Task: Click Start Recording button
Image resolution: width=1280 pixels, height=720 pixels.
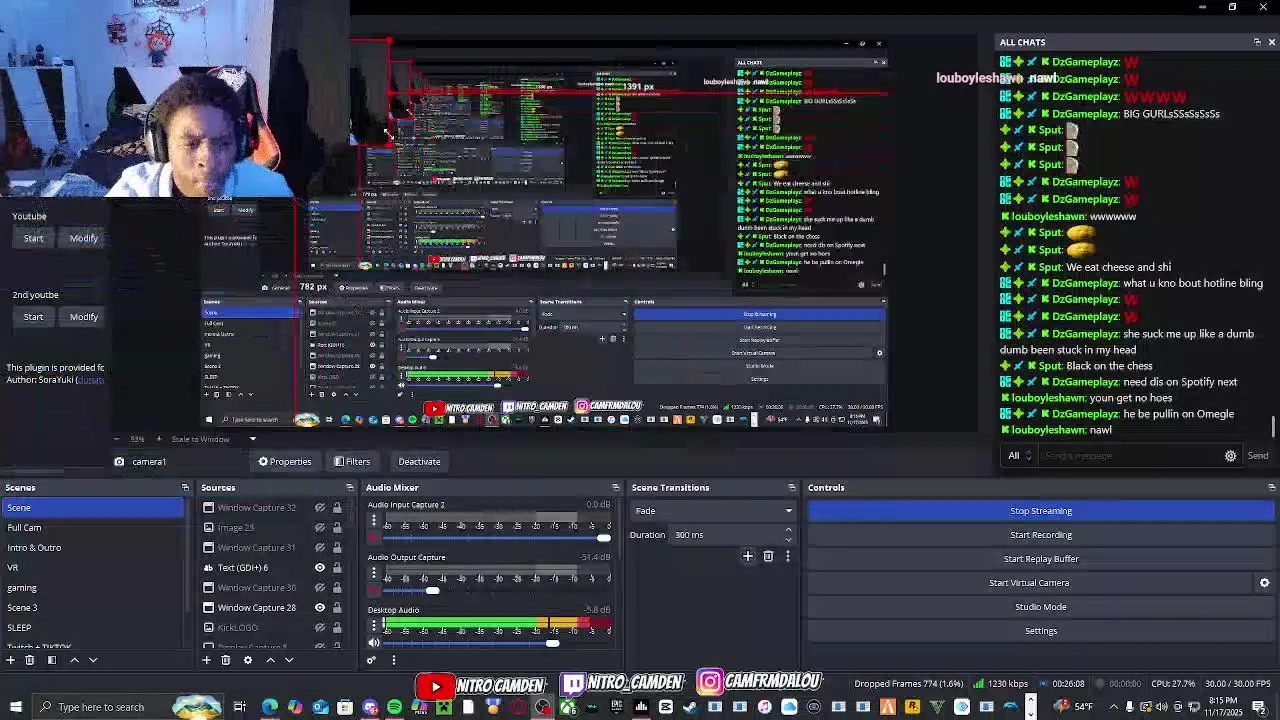Action: click(1041, 535)
